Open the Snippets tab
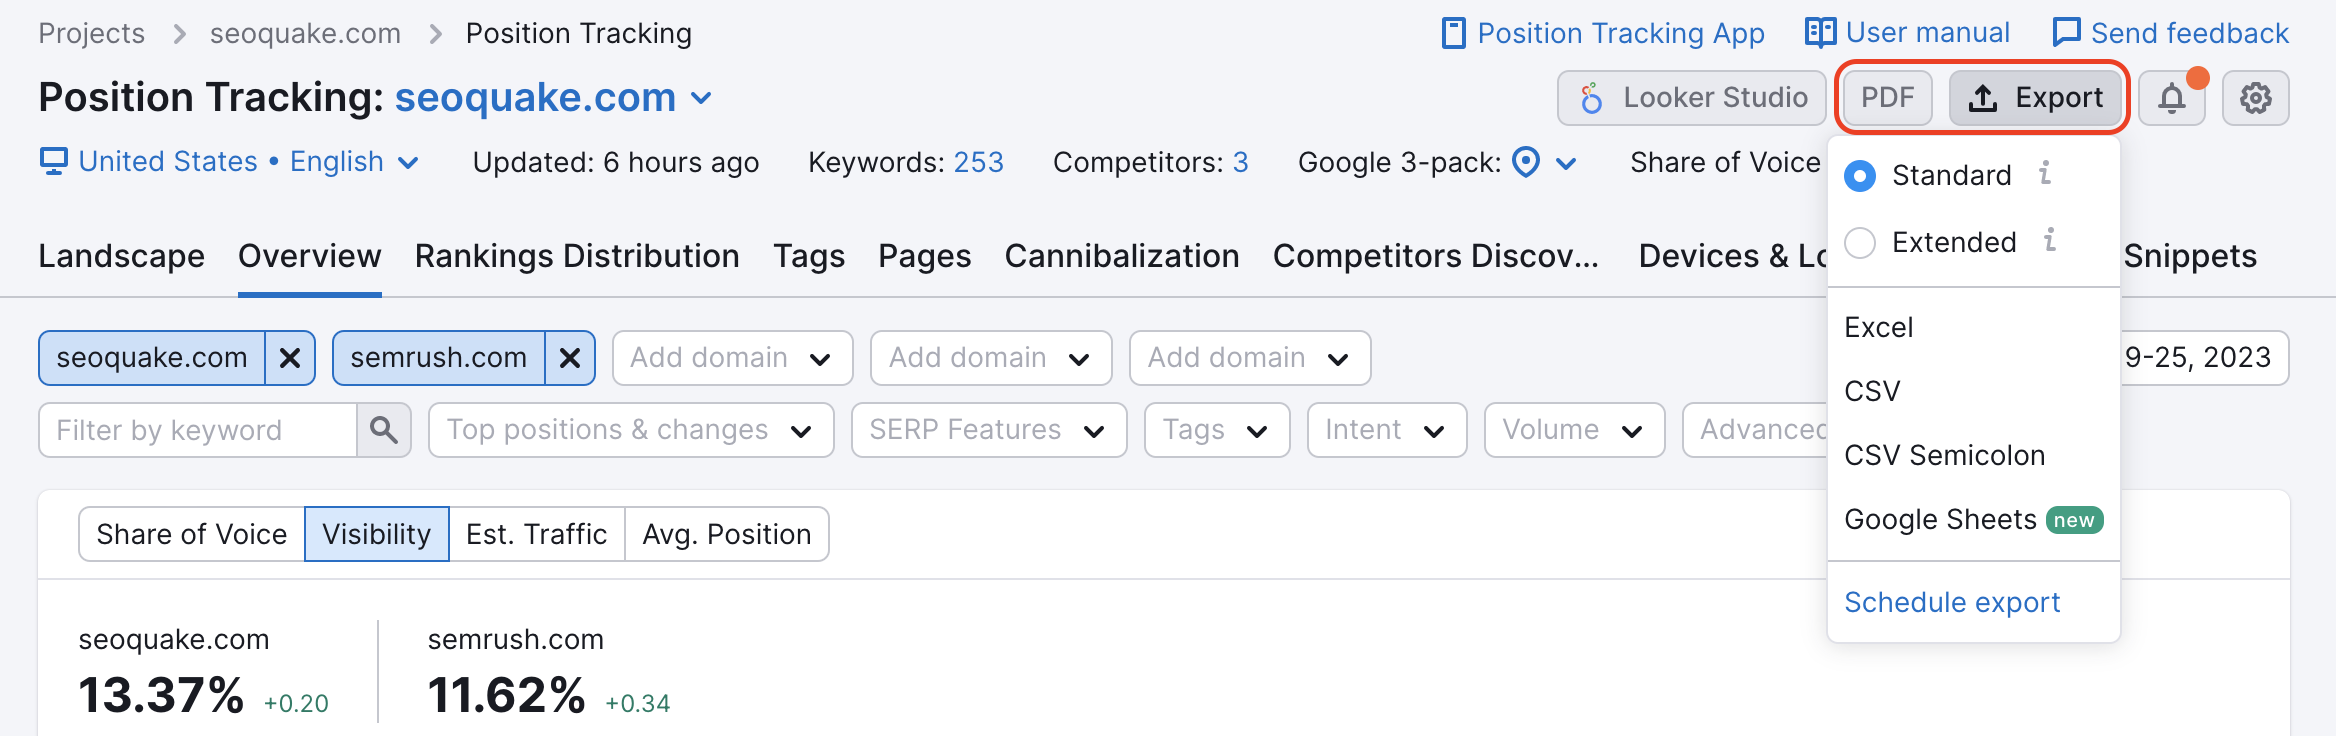The image size is (2336, 736). click(2190, 256)
